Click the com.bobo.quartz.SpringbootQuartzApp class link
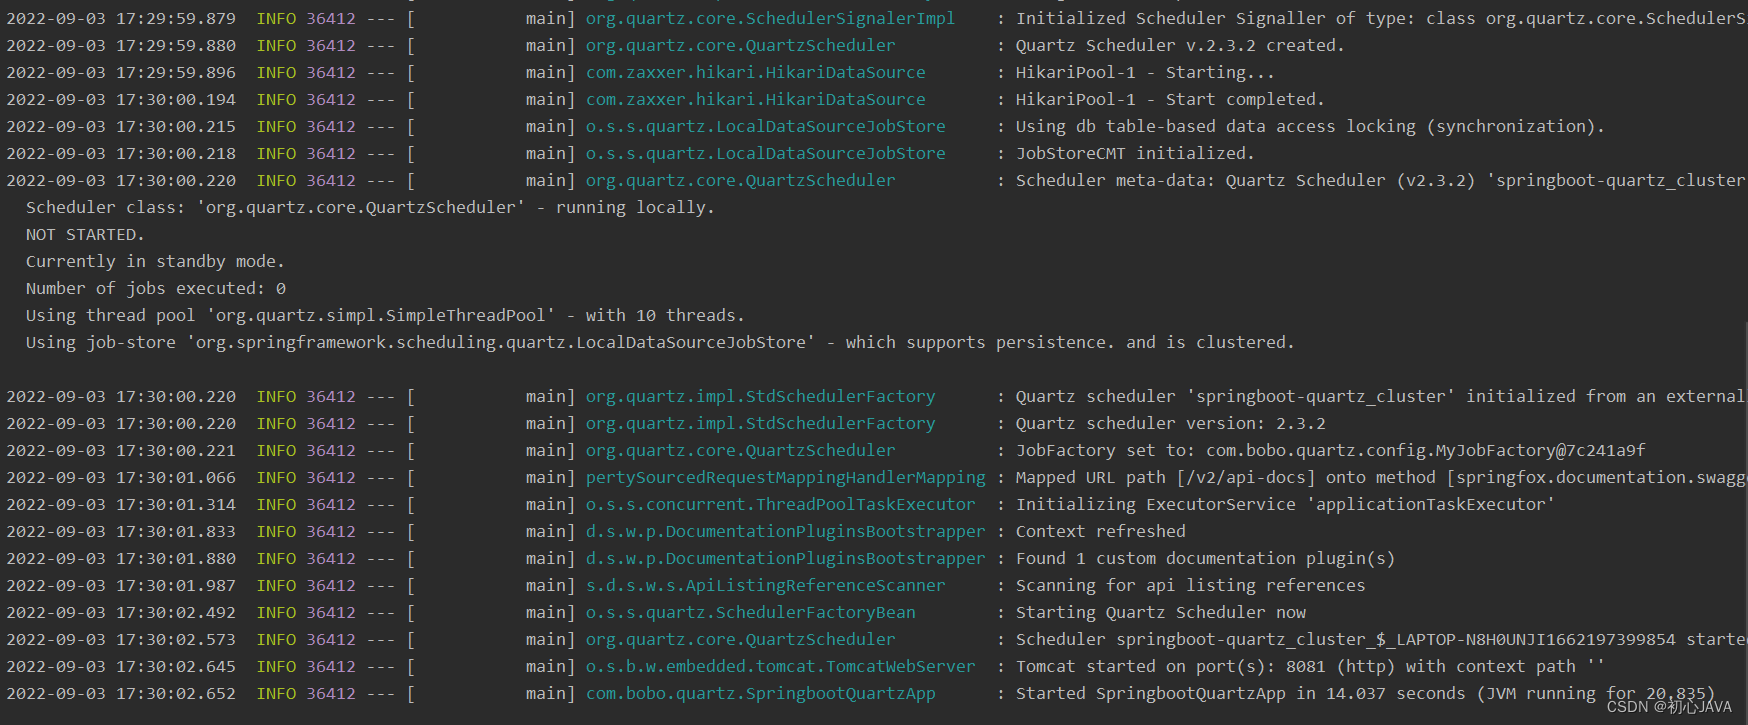The height and width of the screenshot is (725, 1748). pyautogui.click(x=760, y=694)
